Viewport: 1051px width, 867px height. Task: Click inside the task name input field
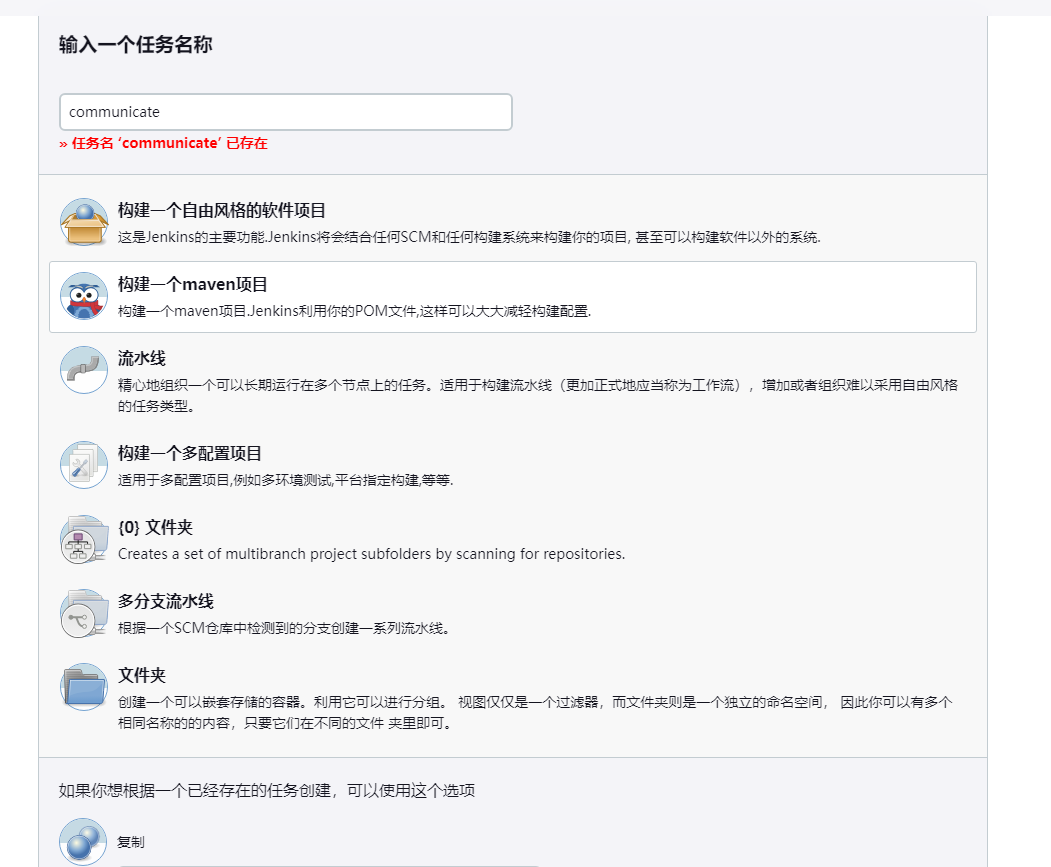tap(285, 111)
